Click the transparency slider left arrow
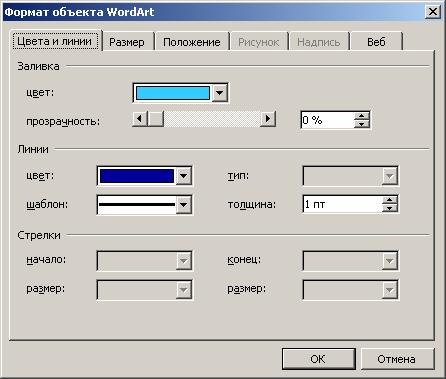Screen dimensions: 446x379 (140, 119)
